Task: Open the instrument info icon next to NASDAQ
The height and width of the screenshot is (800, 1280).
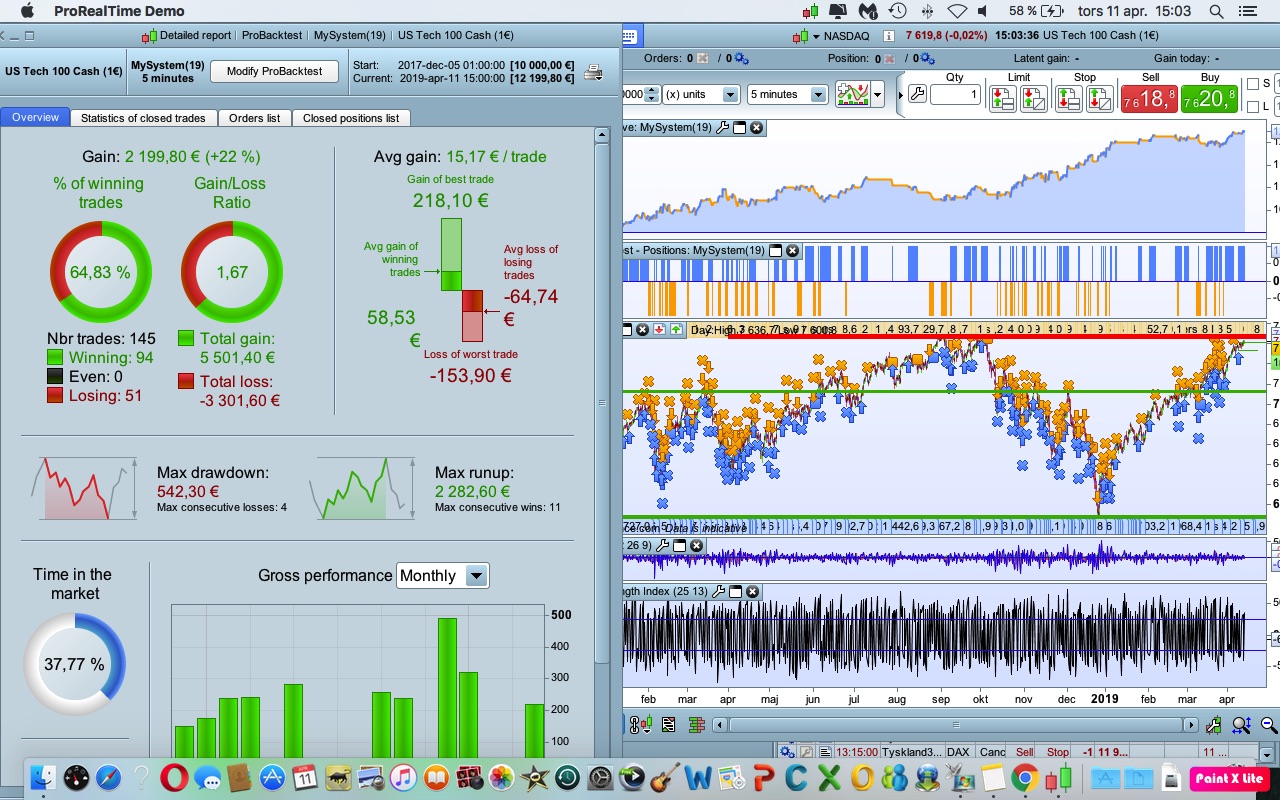Action: point(889,36)
